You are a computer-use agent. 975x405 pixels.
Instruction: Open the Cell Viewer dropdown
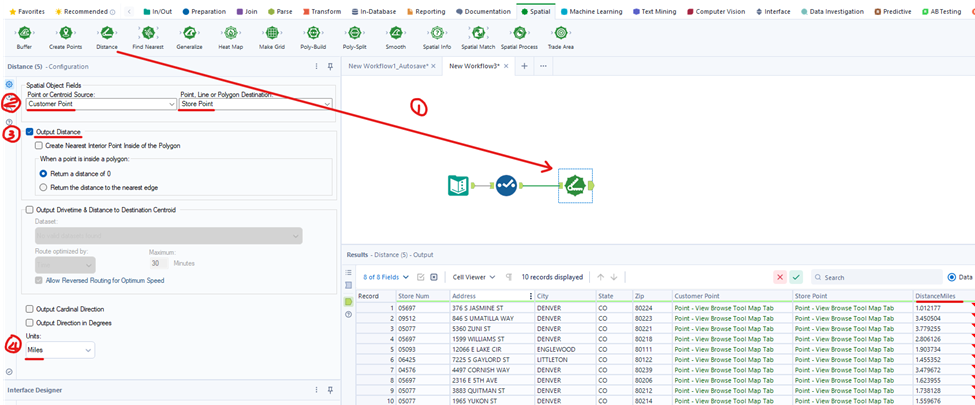coord(473,277)
